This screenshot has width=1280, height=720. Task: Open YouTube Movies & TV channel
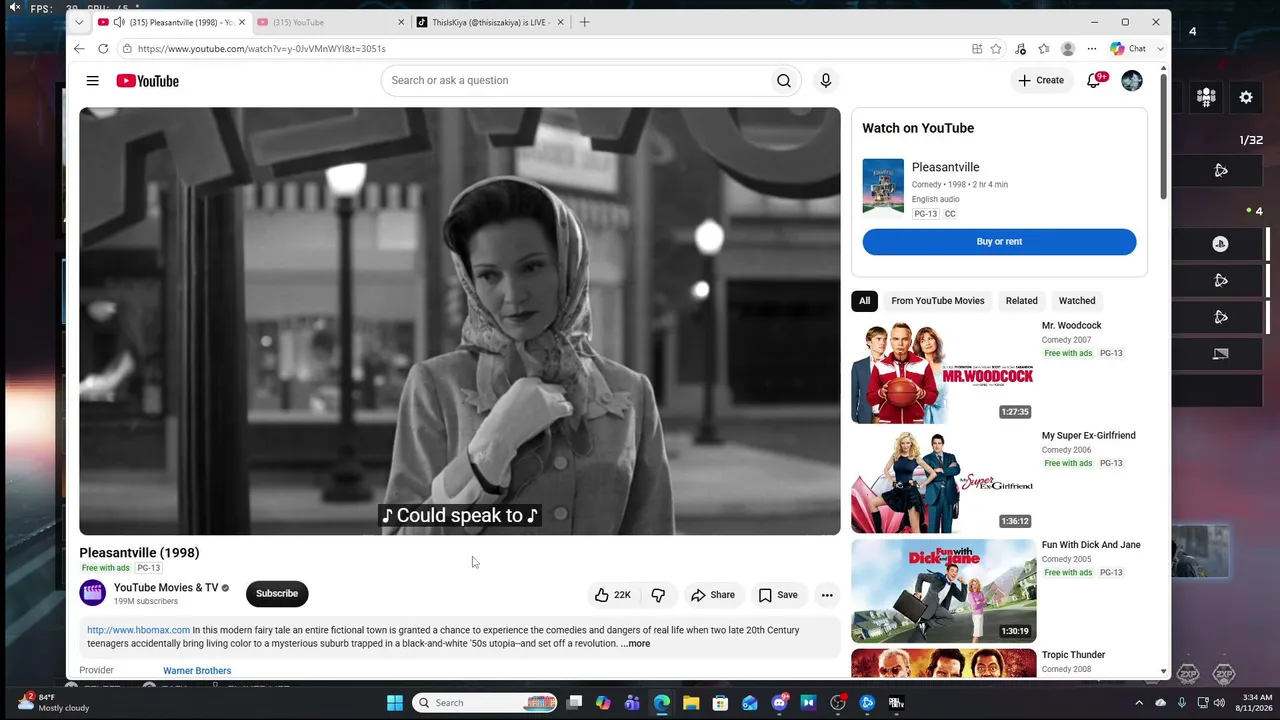166,588
